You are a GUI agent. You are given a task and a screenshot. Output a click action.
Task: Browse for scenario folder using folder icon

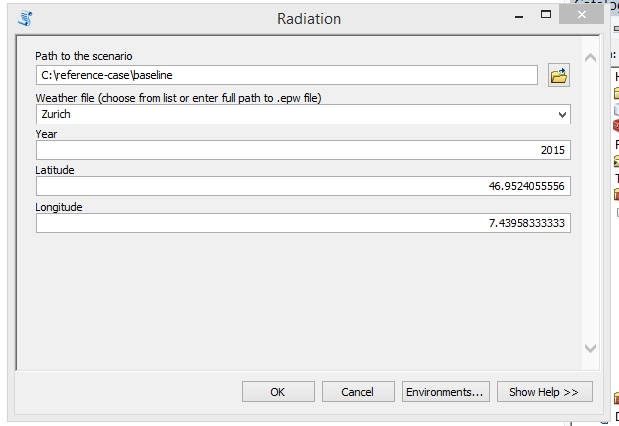coord(559,75)
